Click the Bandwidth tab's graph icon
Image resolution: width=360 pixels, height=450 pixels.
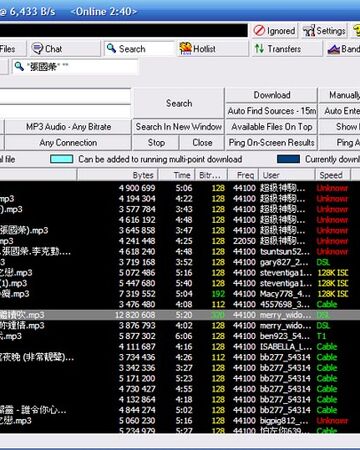[x=334, y=49]
